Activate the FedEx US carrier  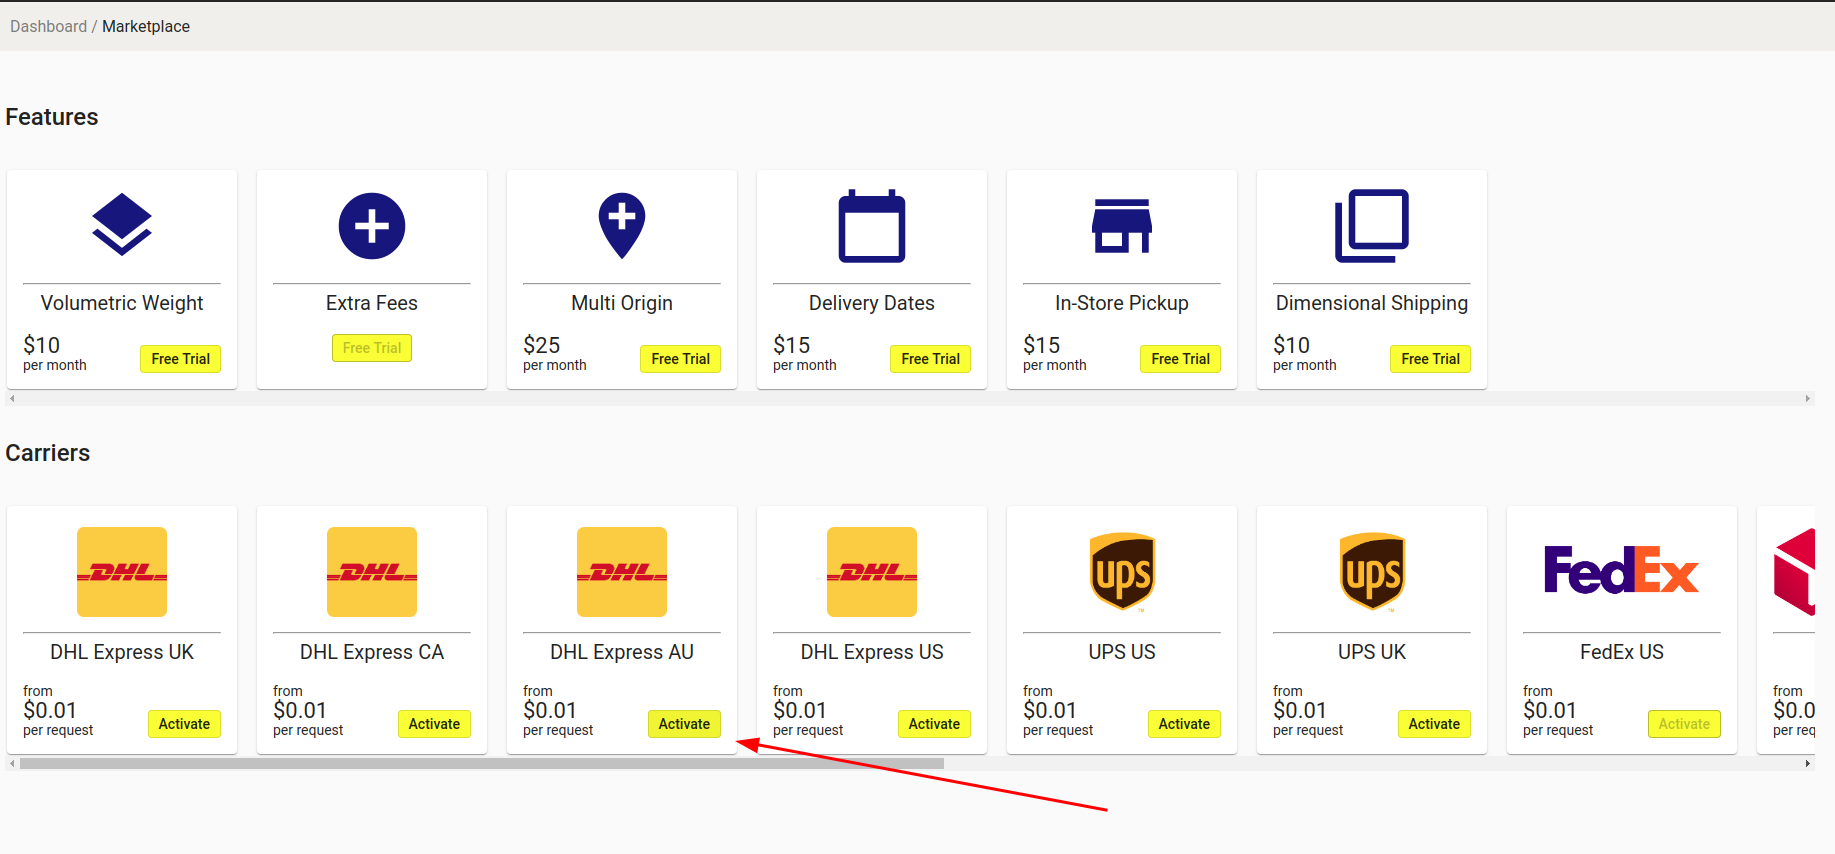click(1685, 724)
